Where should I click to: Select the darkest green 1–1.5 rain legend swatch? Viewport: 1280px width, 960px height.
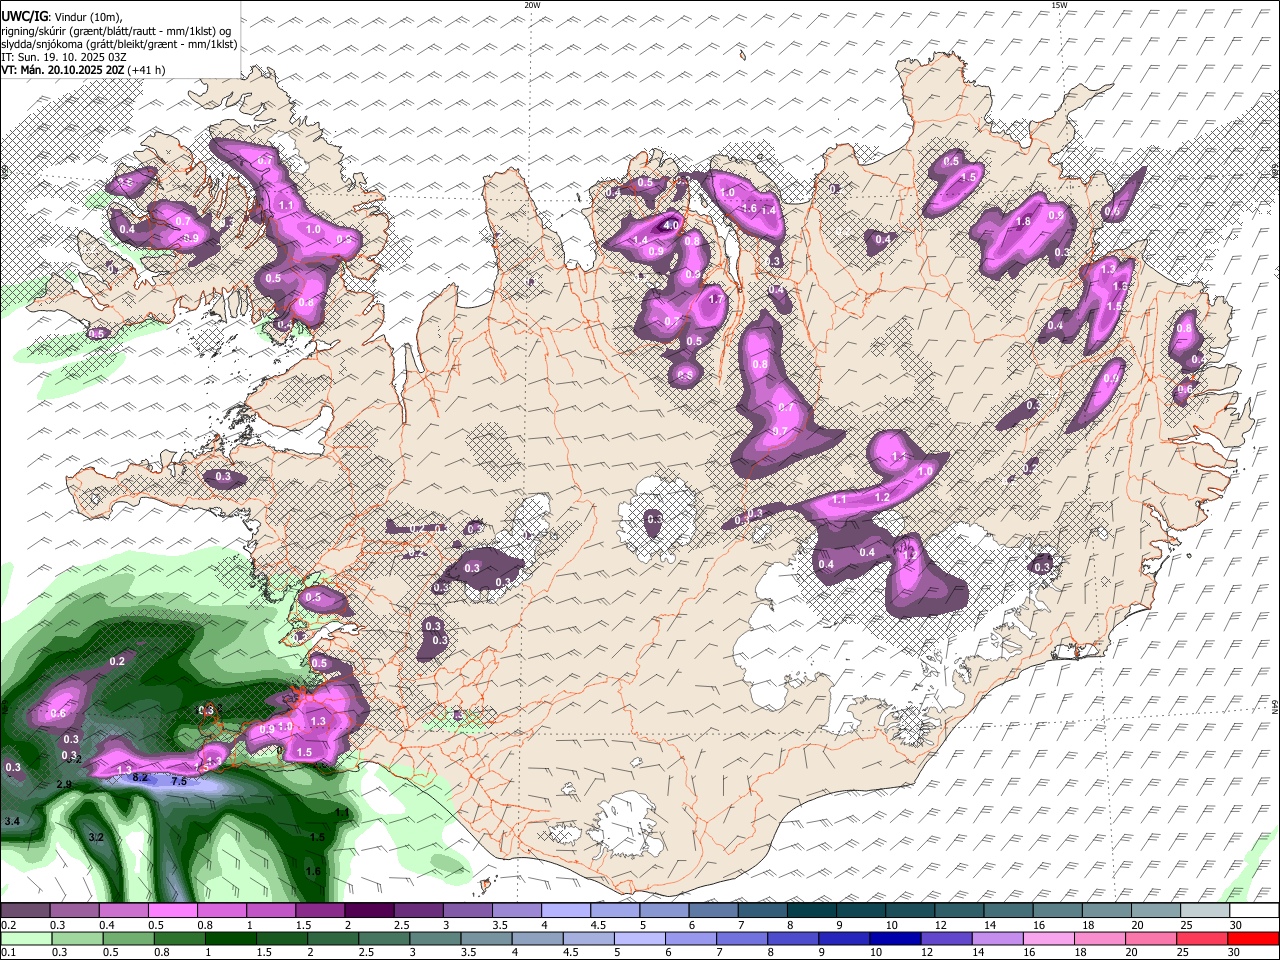tap(232, 938)
